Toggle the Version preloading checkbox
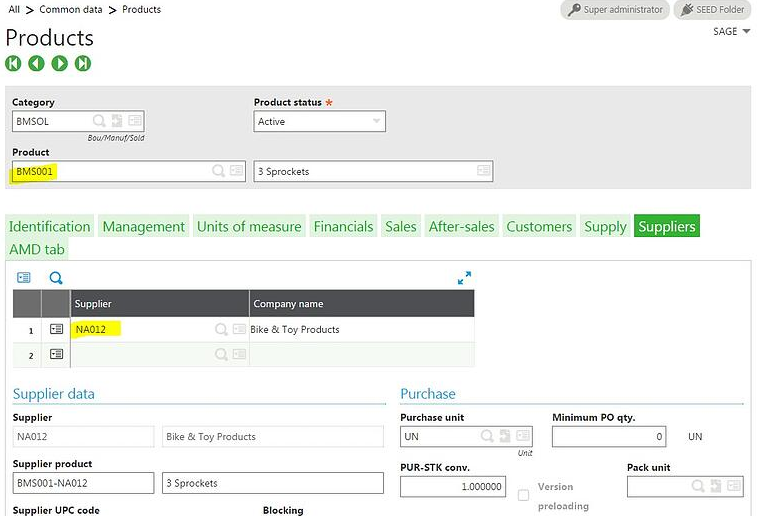This screenshot has width=769, height=516. (524, 495)
